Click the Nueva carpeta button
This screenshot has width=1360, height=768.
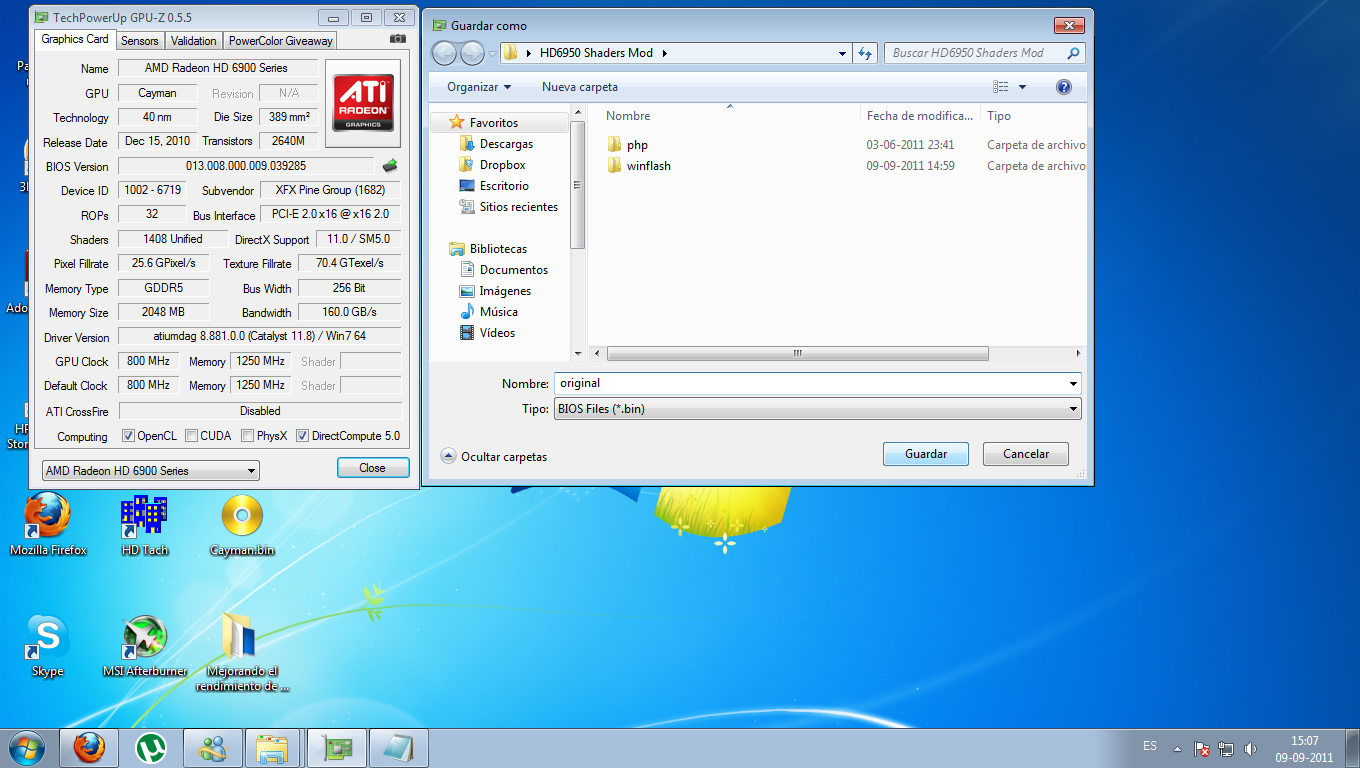click(x=580, y=87)
